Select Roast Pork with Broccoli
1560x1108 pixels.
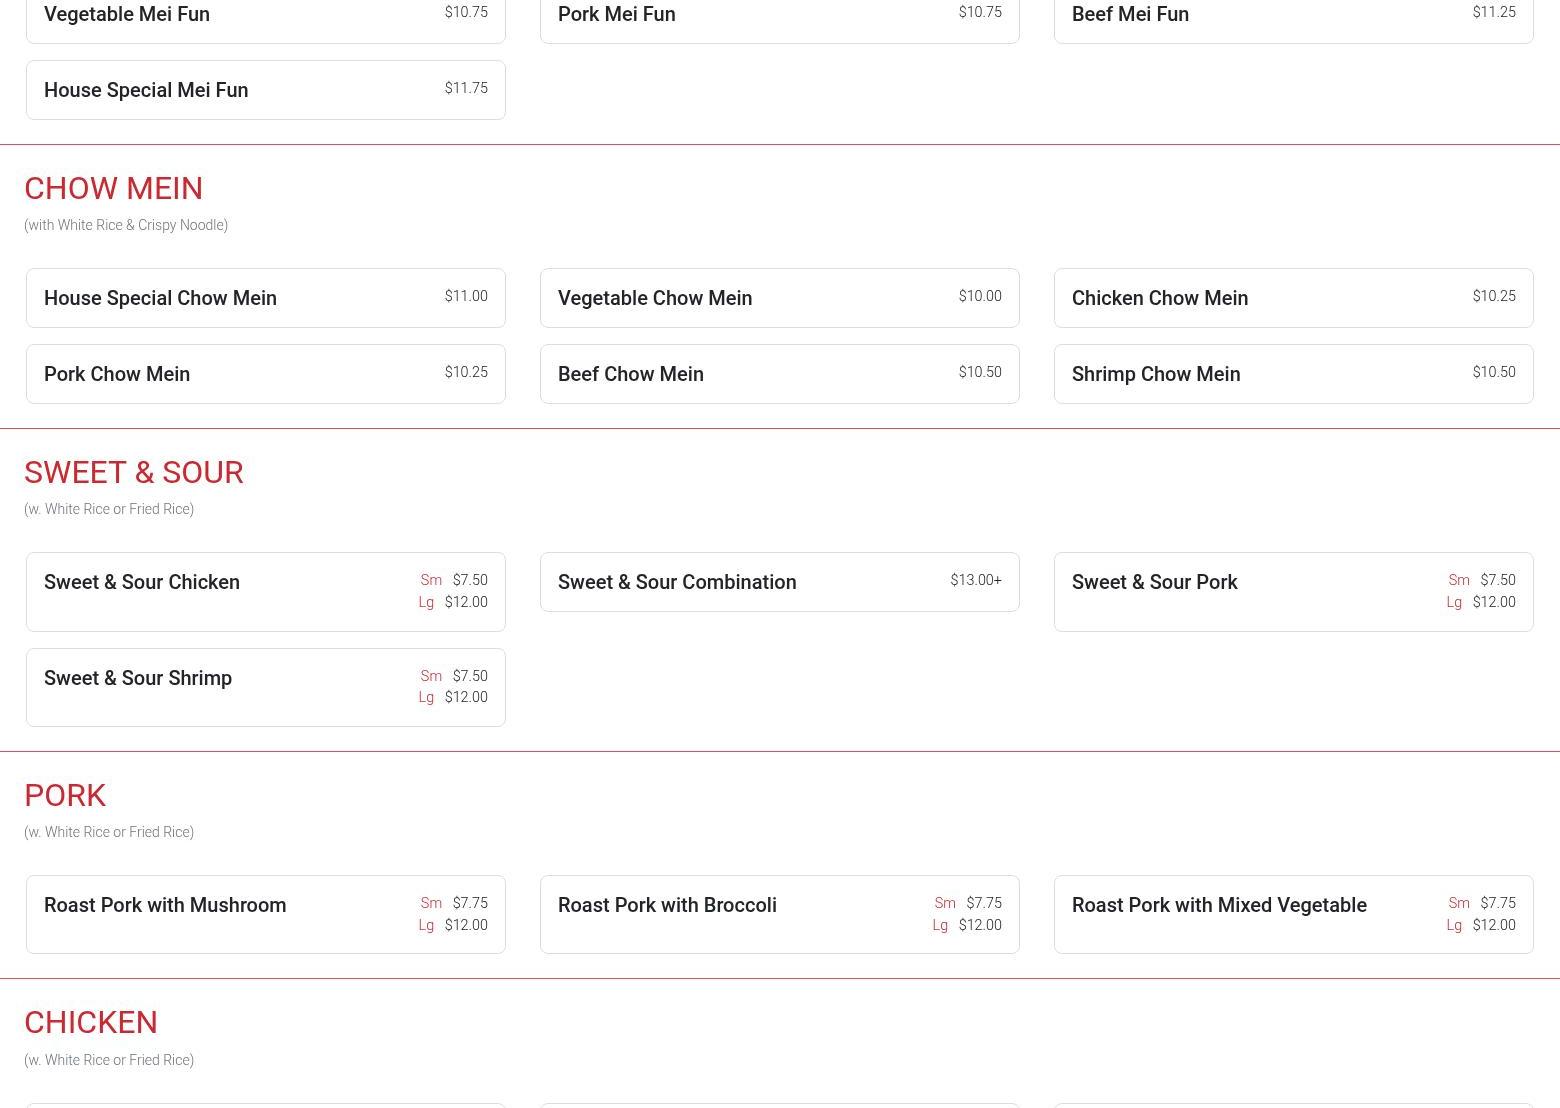click(779, 914)
